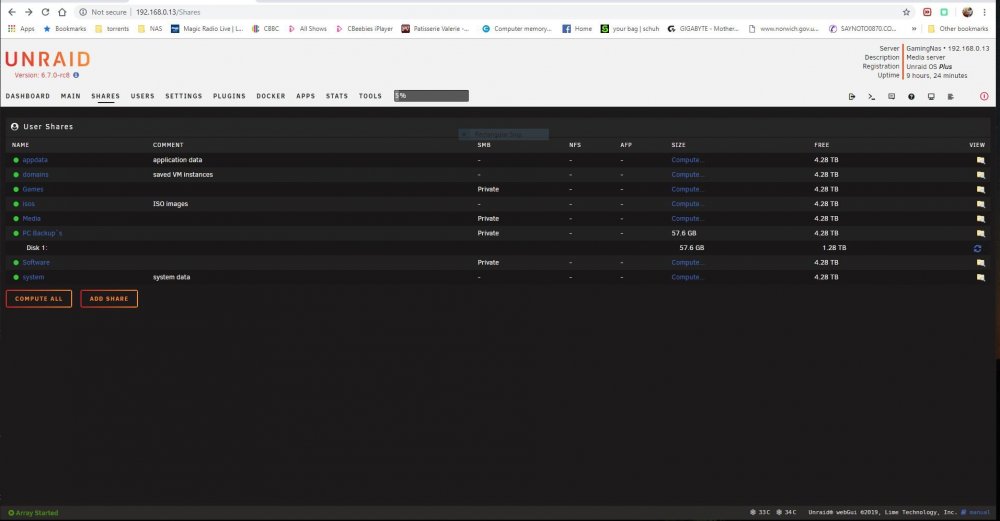Viewport: 1000px width, 521px height.
Task: Compute the size of the Games share
Action: coord(686,189)
